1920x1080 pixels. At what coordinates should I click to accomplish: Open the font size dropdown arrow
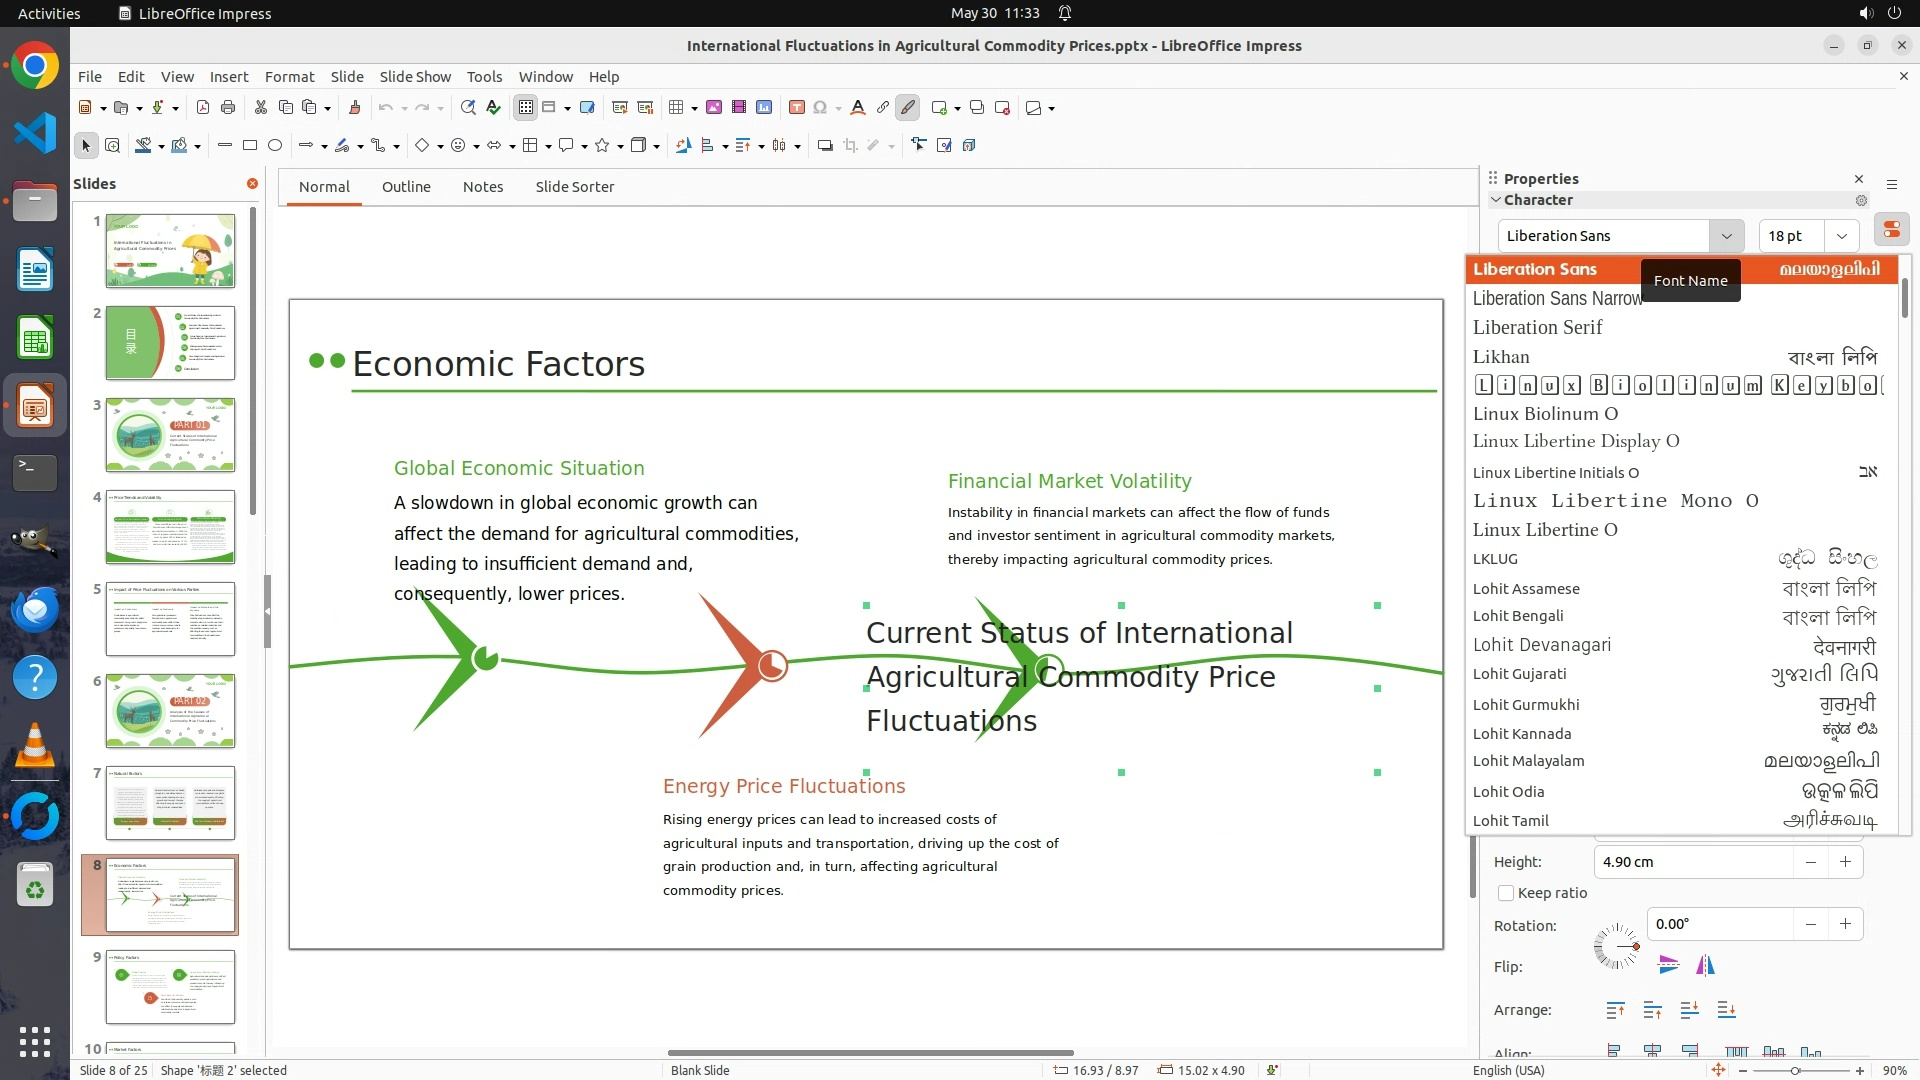[x=1841, y=236]
